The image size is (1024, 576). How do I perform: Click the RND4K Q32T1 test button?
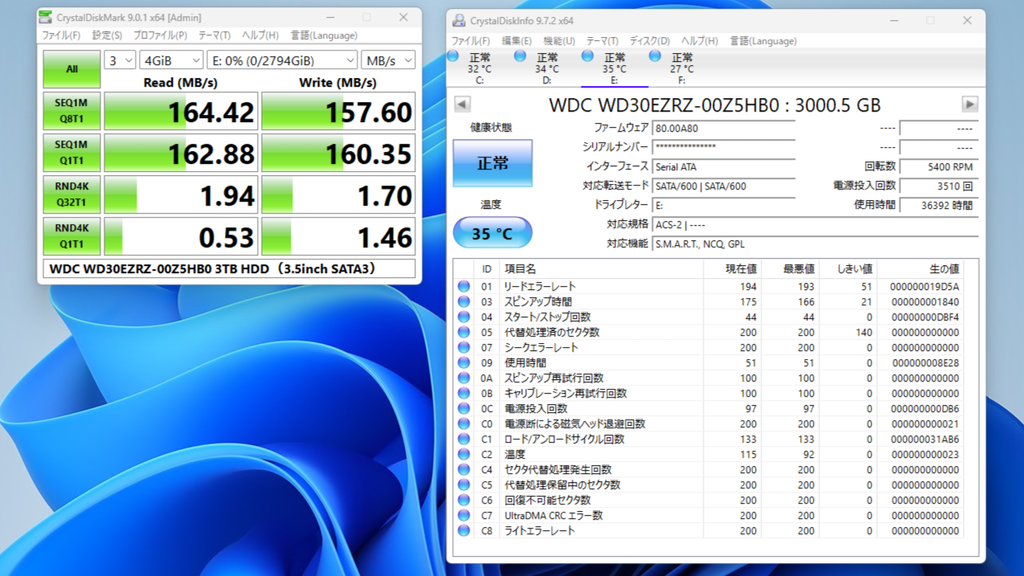coord(72,196)
